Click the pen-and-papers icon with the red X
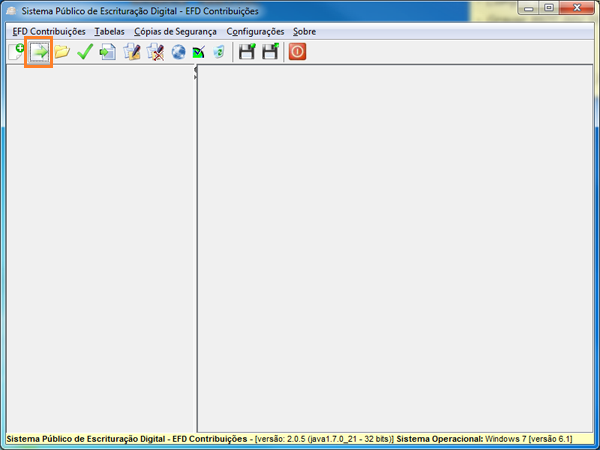The image size is (600, 450). click(x=155, y=52)
